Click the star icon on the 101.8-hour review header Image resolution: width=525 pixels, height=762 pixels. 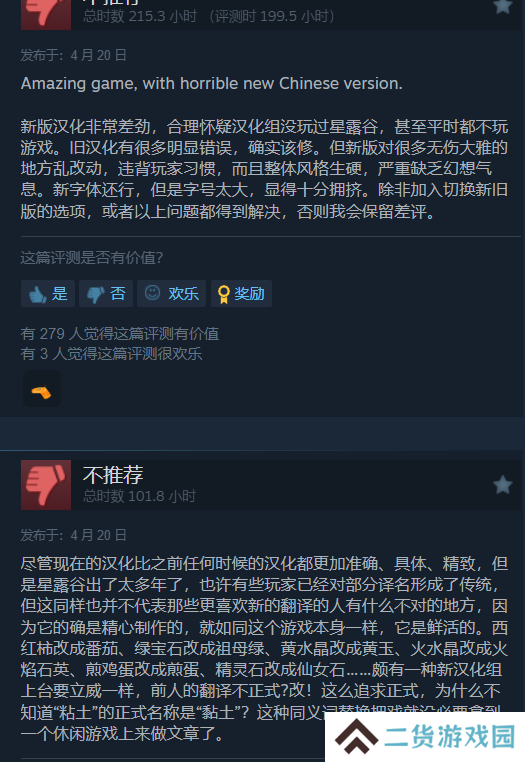[x=502, y=485]
